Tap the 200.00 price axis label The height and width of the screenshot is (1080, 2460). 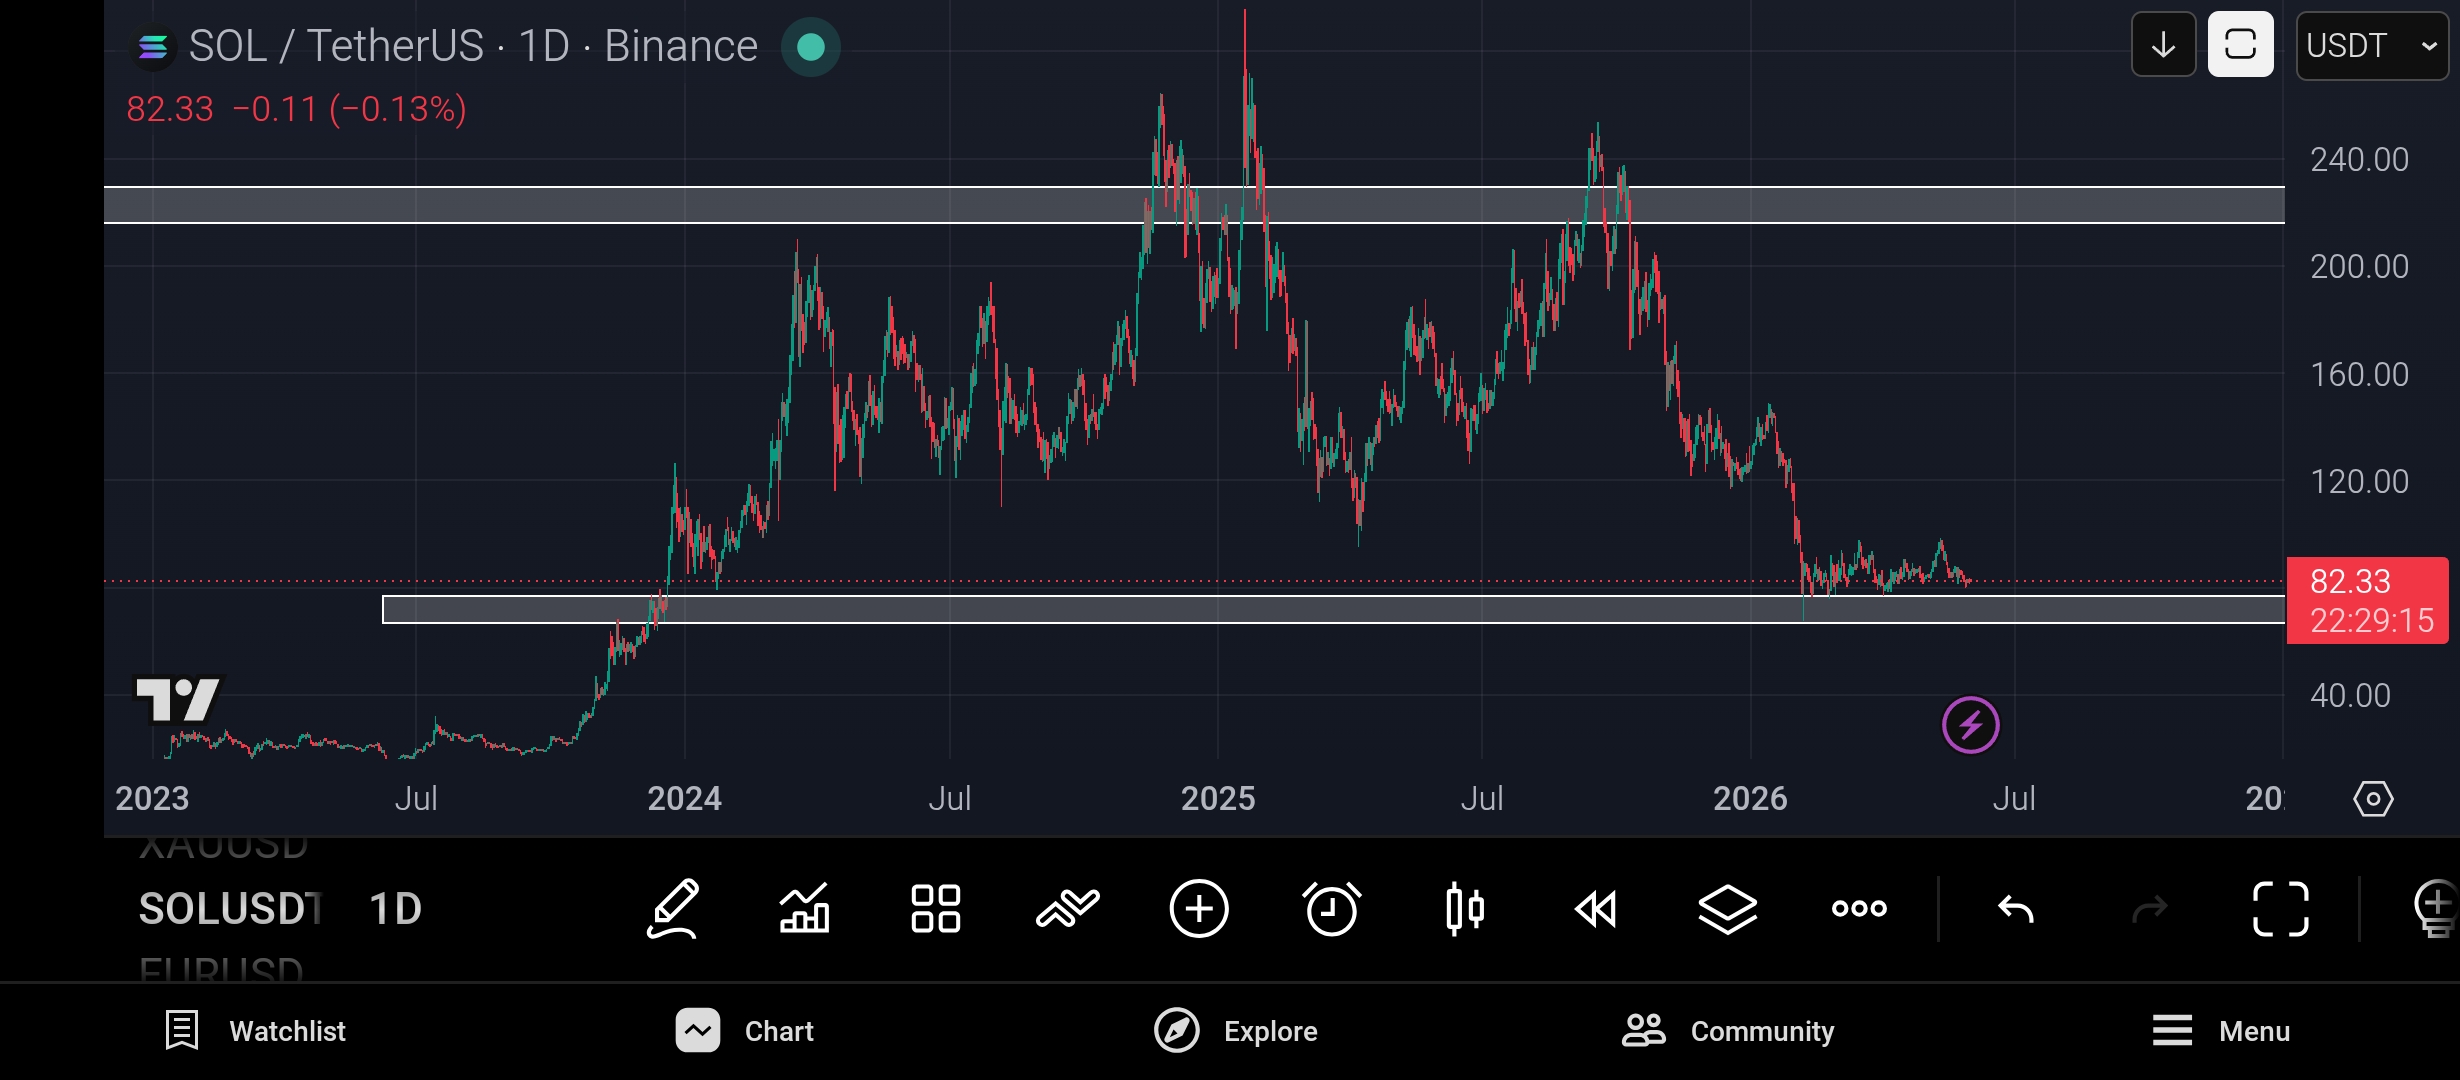pyautogui.click(x=2359, y=267)
